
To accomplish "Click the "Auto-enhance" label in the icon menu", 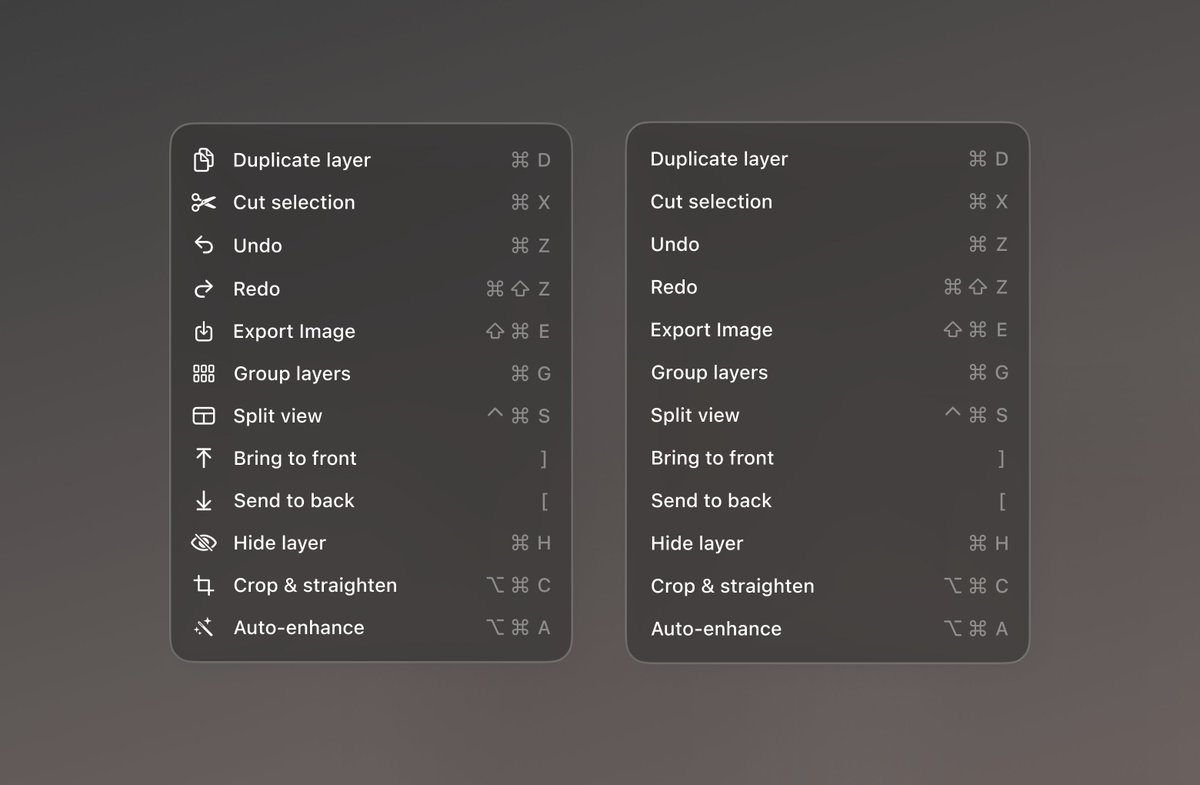I will 299,628.
